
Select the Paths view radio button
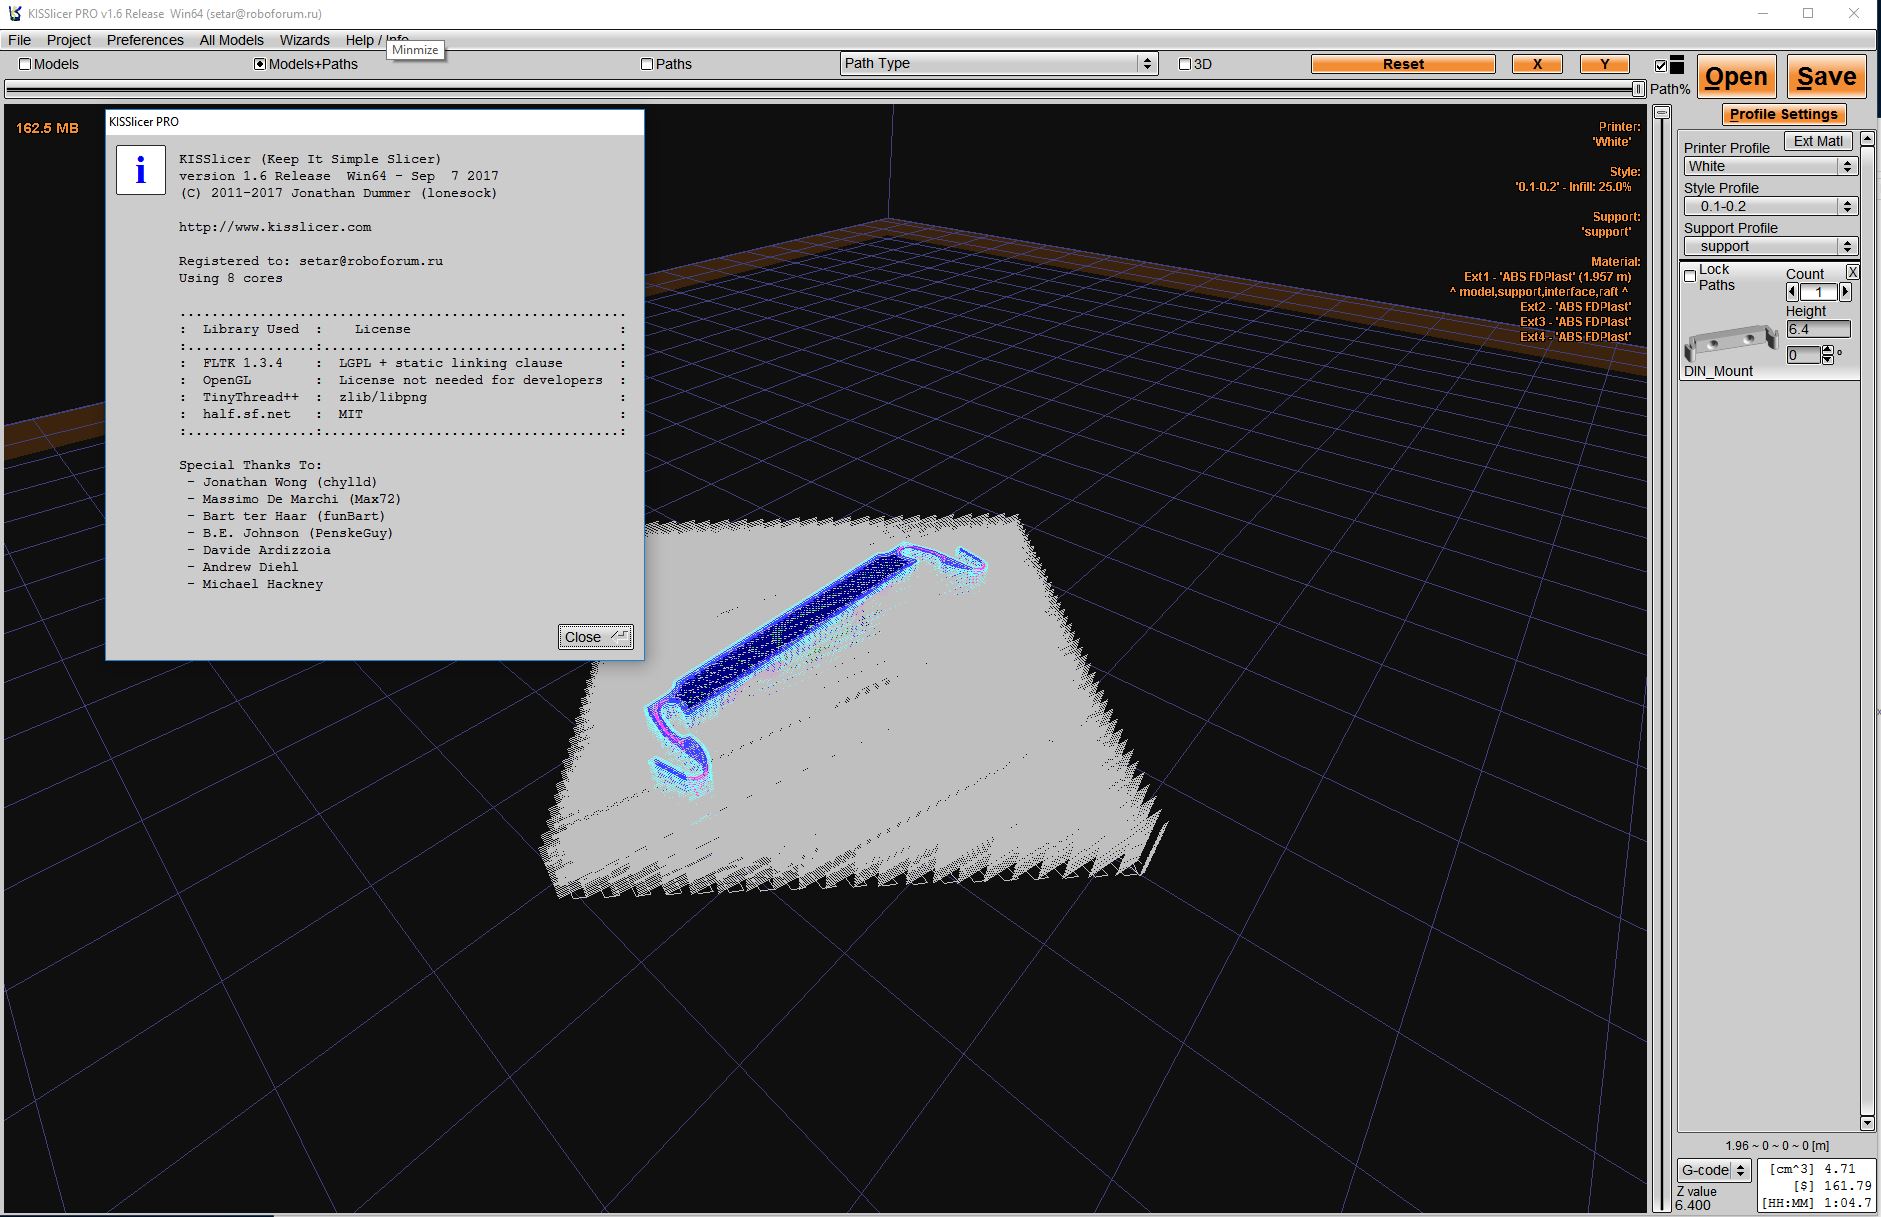click(x=647, y=64)
